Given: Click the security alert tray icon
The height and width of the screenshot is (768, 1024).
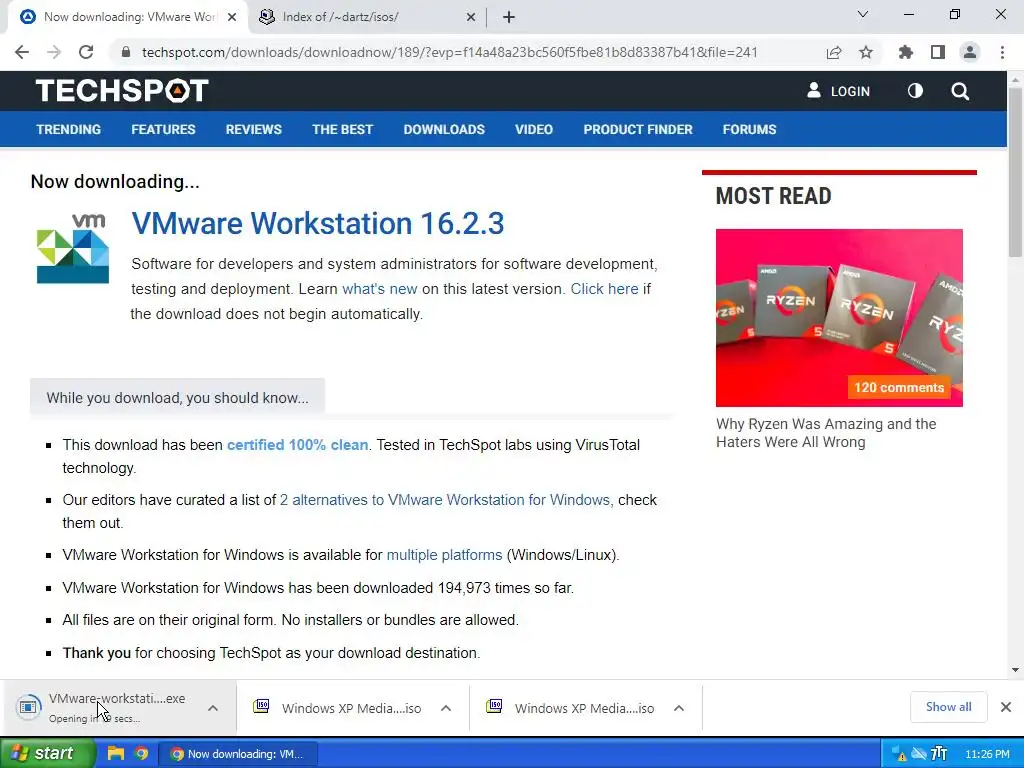Looking at the screenshot, I should coord(899,754).
